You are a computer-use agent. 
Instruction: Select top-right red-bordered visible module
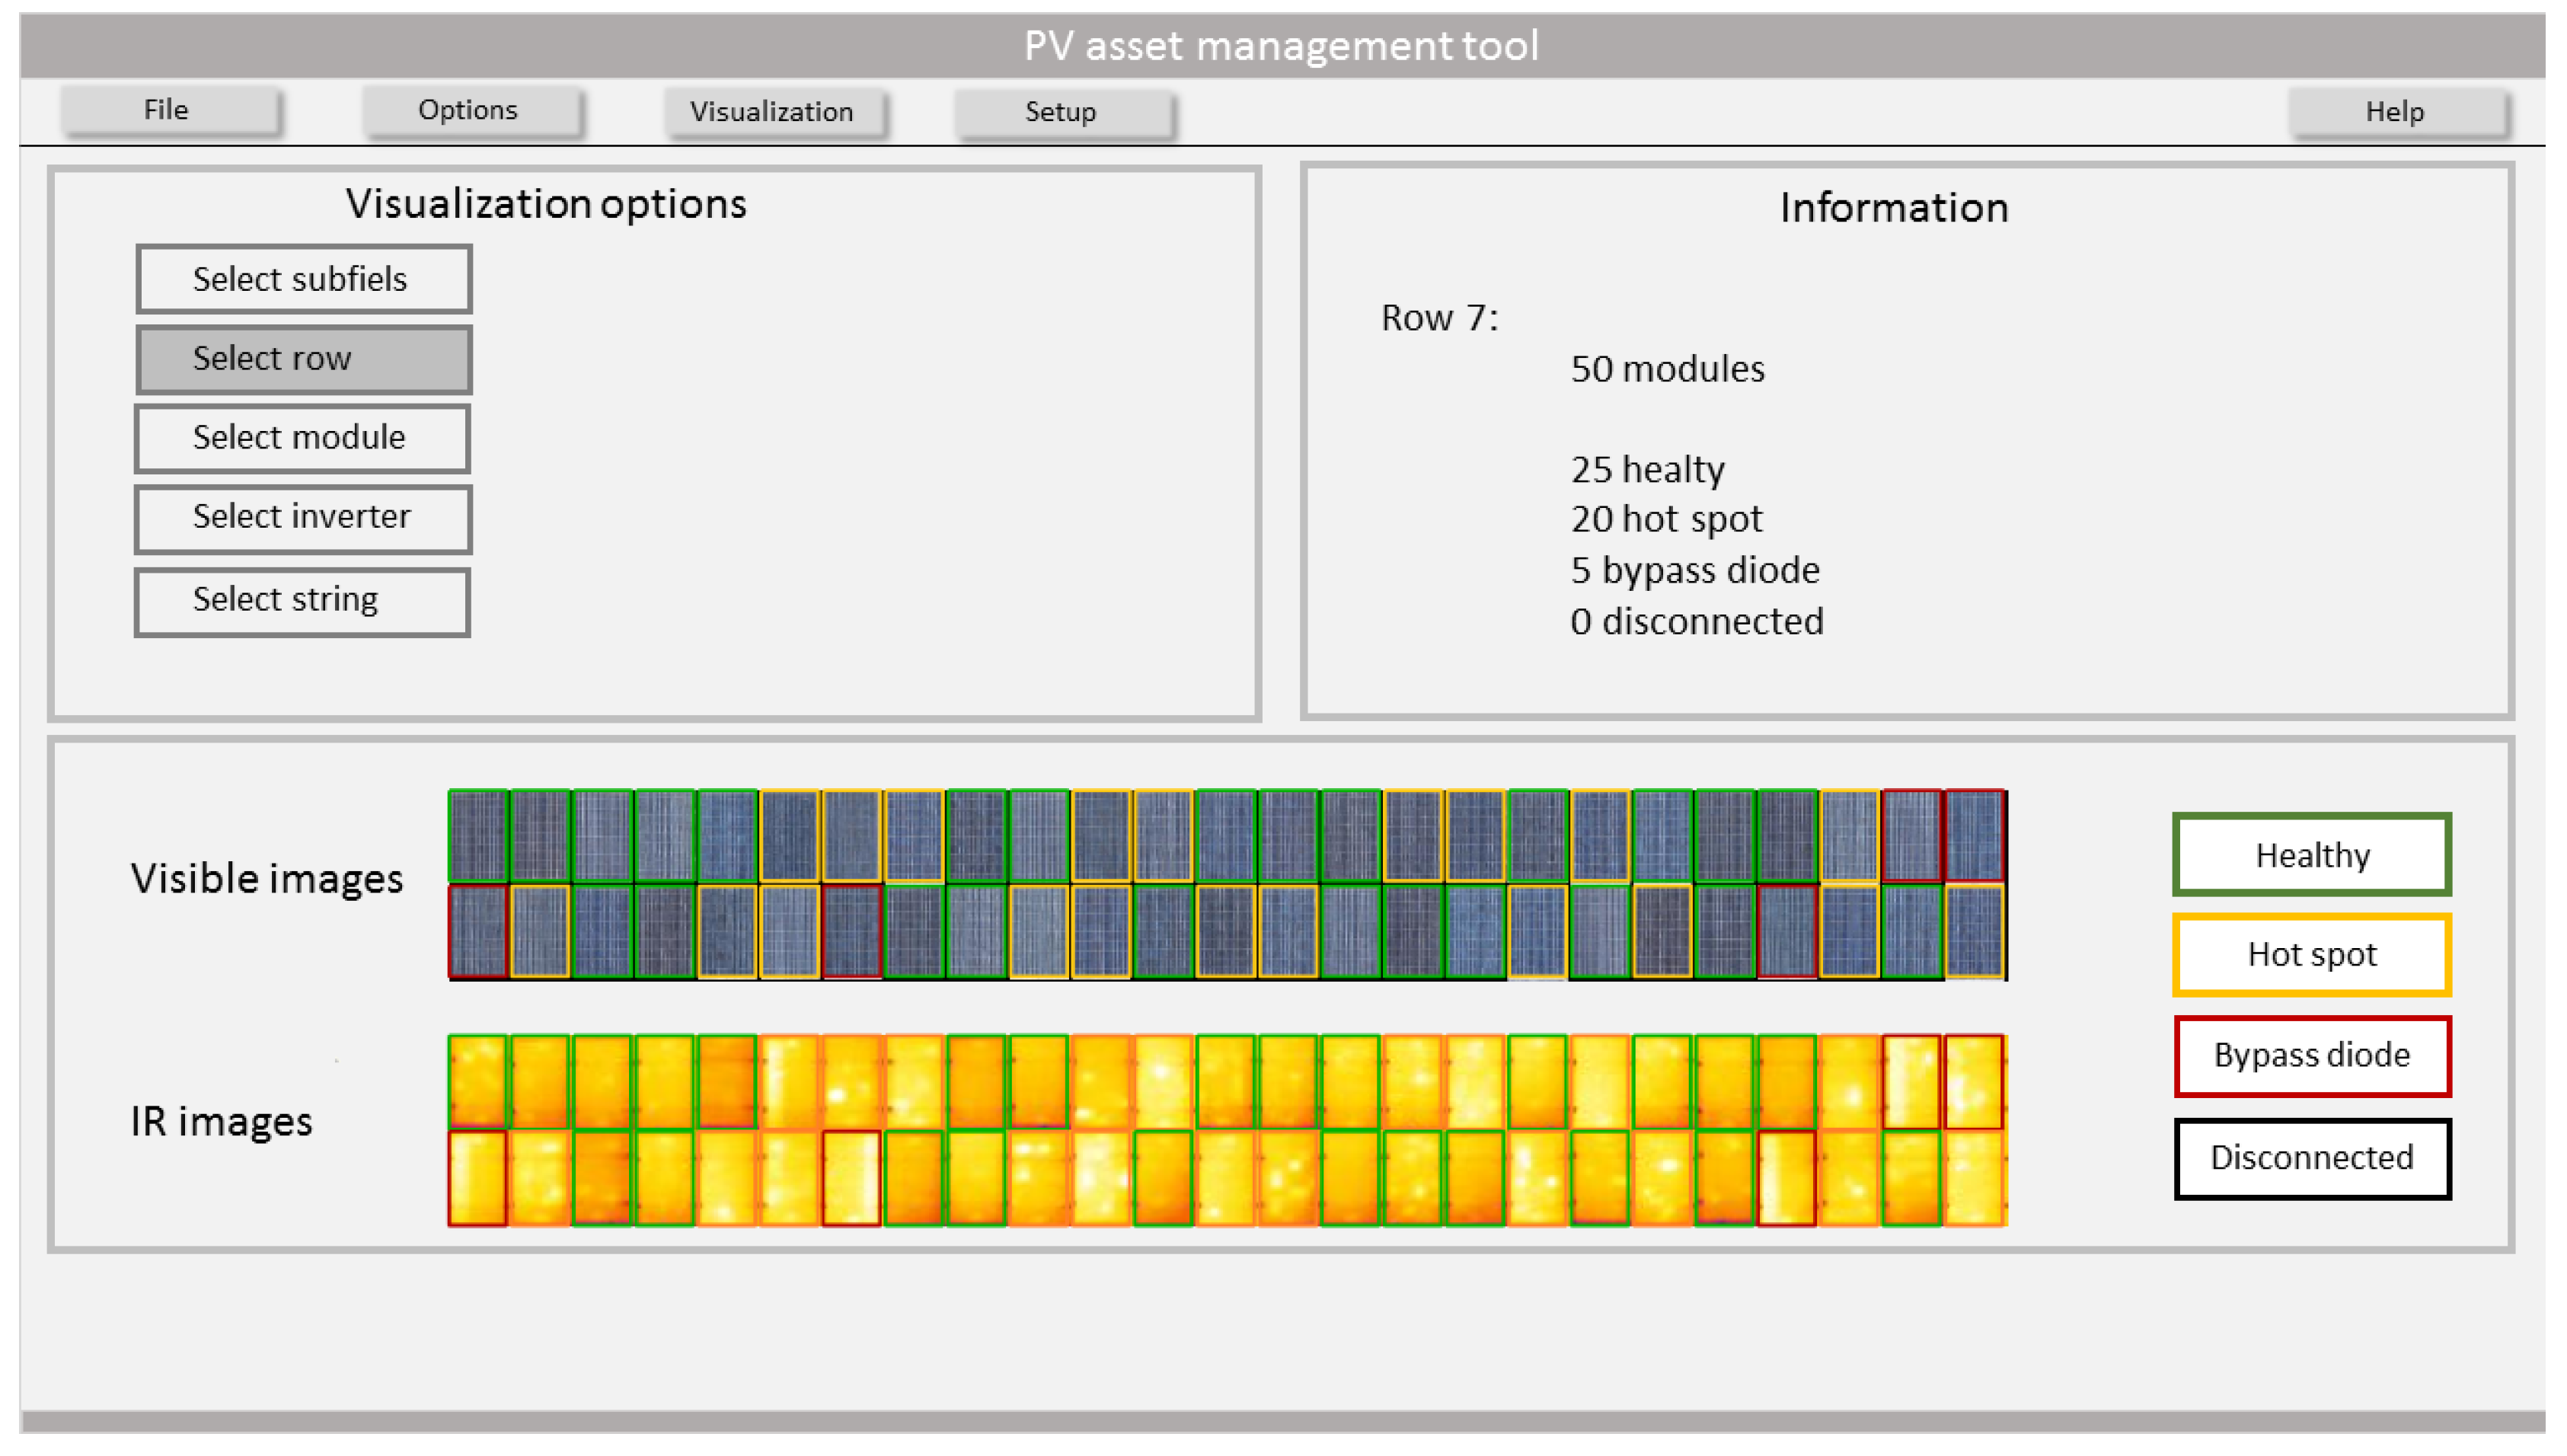(x=1975, y=836)
